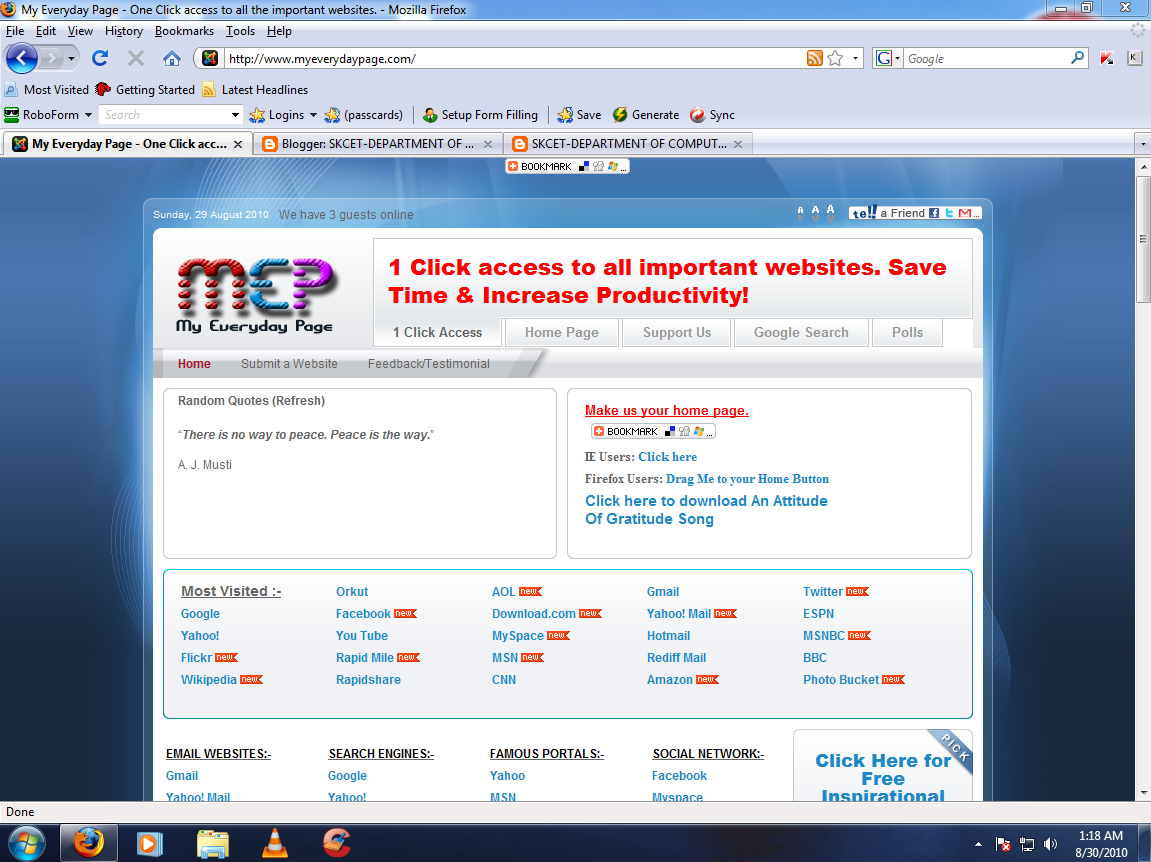
Task: Expand the RoboForm menu dropdown
Action: pyautogui.click(x=88, y=115)
